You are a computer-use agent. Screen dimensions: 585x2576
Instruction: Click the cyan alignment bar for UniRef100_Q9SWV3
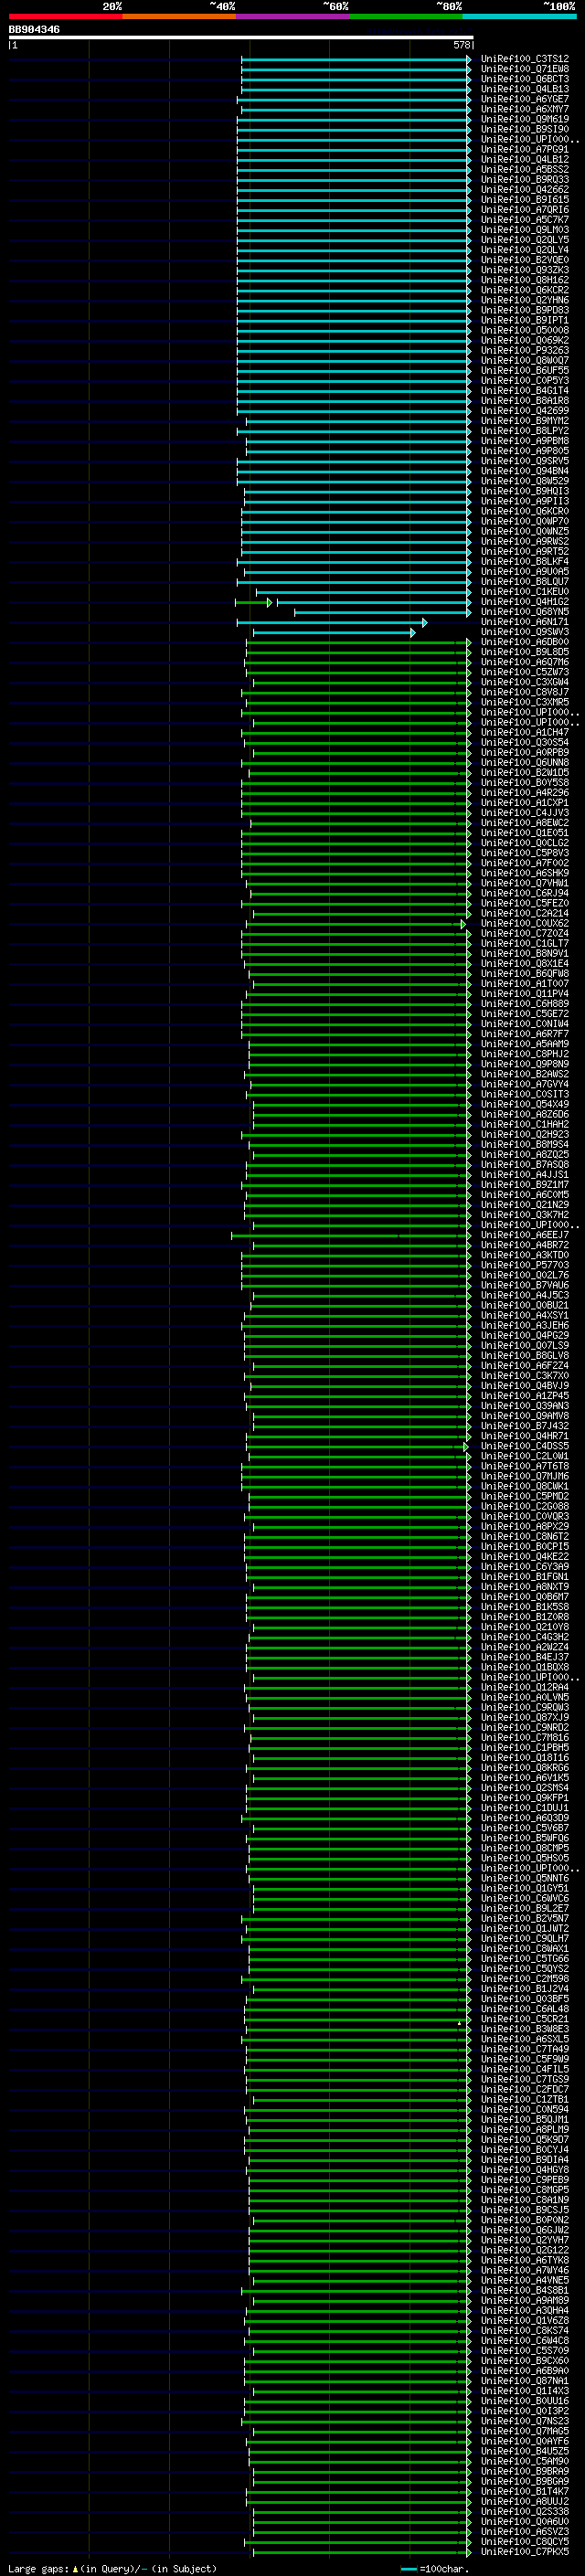334,632
